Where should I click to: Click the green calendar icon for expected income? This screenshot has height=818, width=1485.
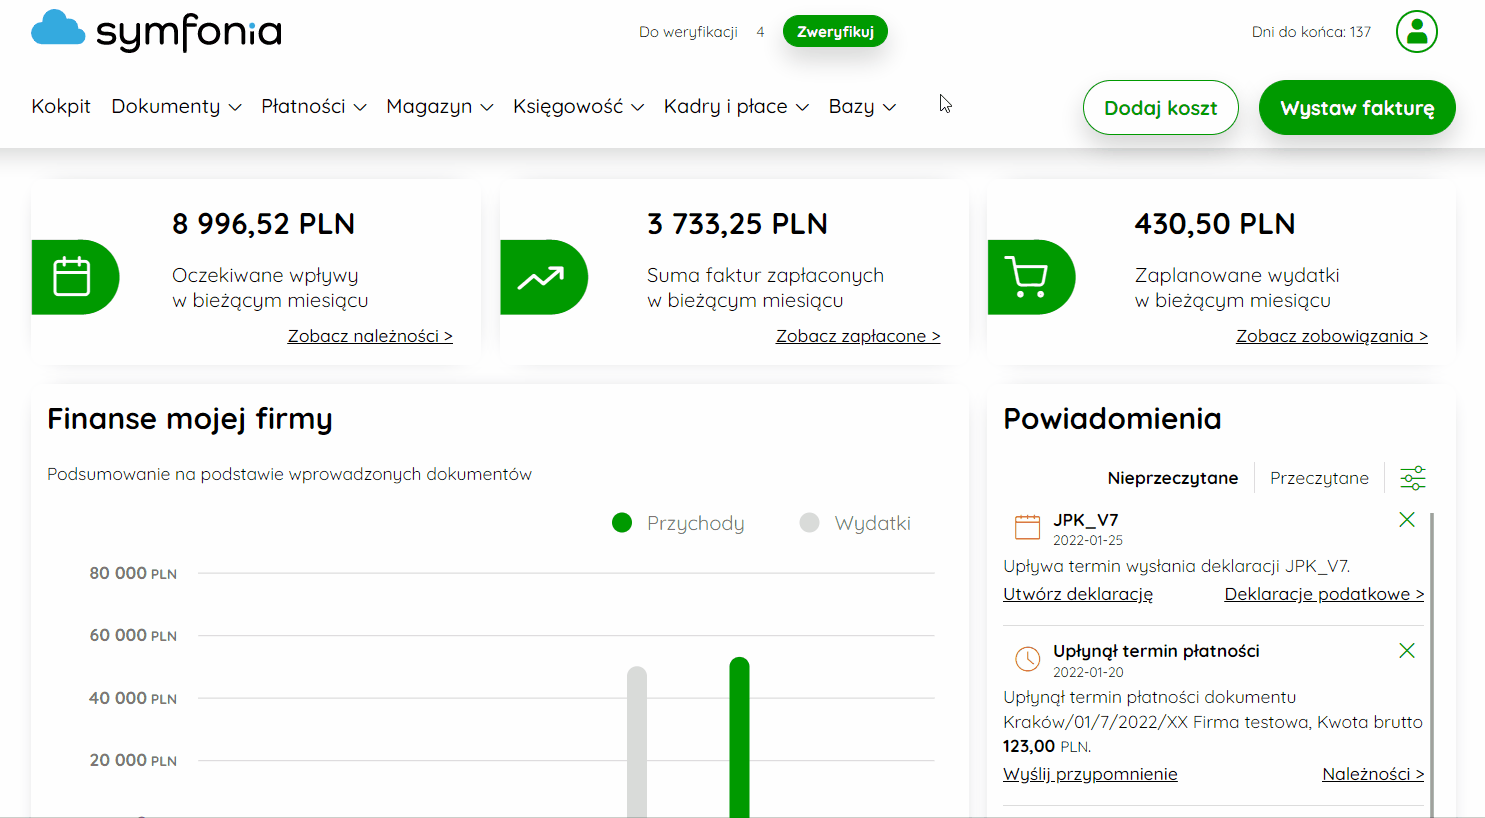(75, 277)
